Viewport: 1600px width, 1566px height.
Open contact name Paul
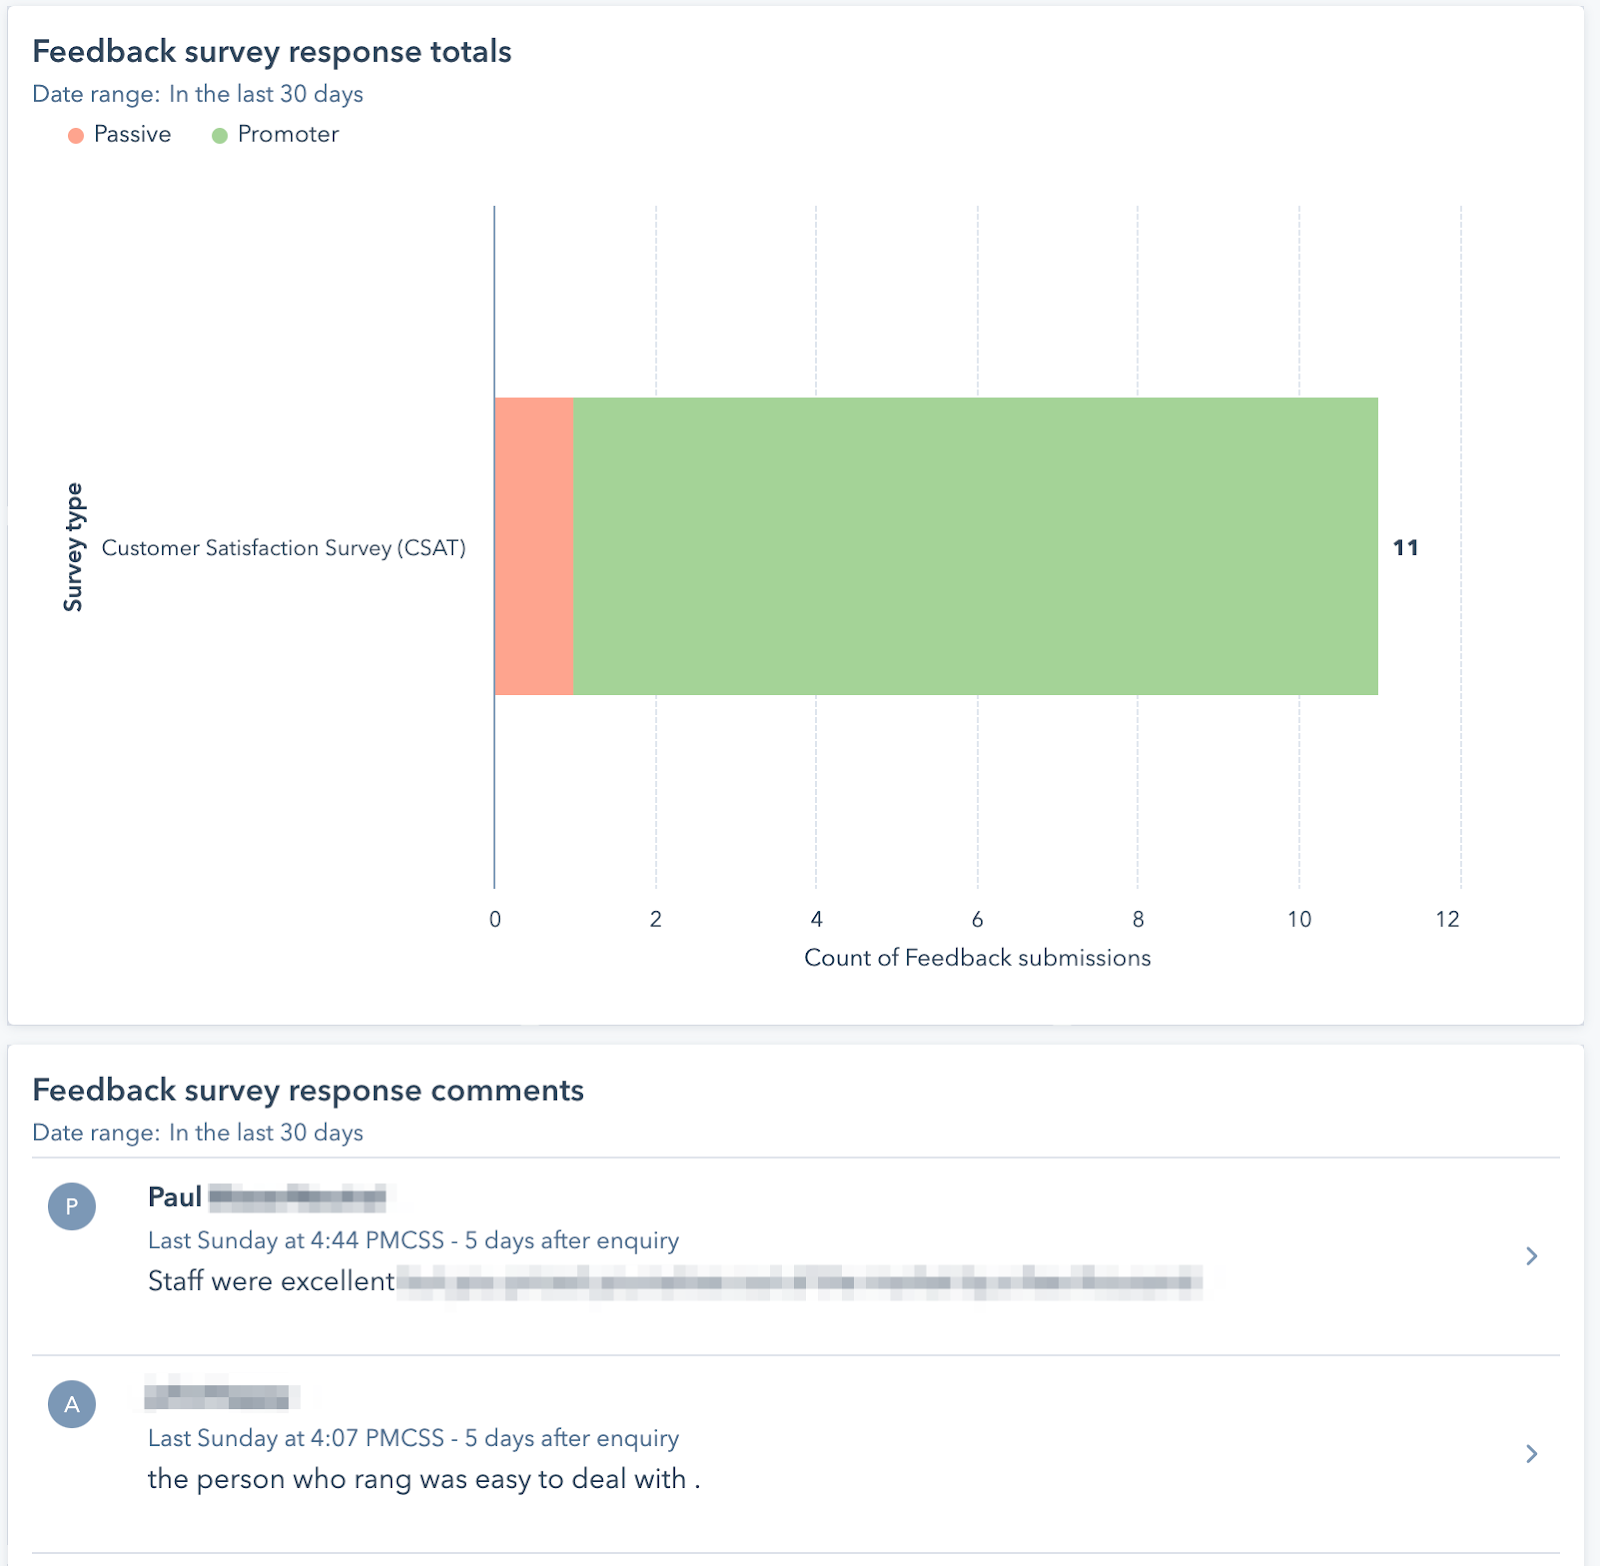click(x=175, y=1197)
